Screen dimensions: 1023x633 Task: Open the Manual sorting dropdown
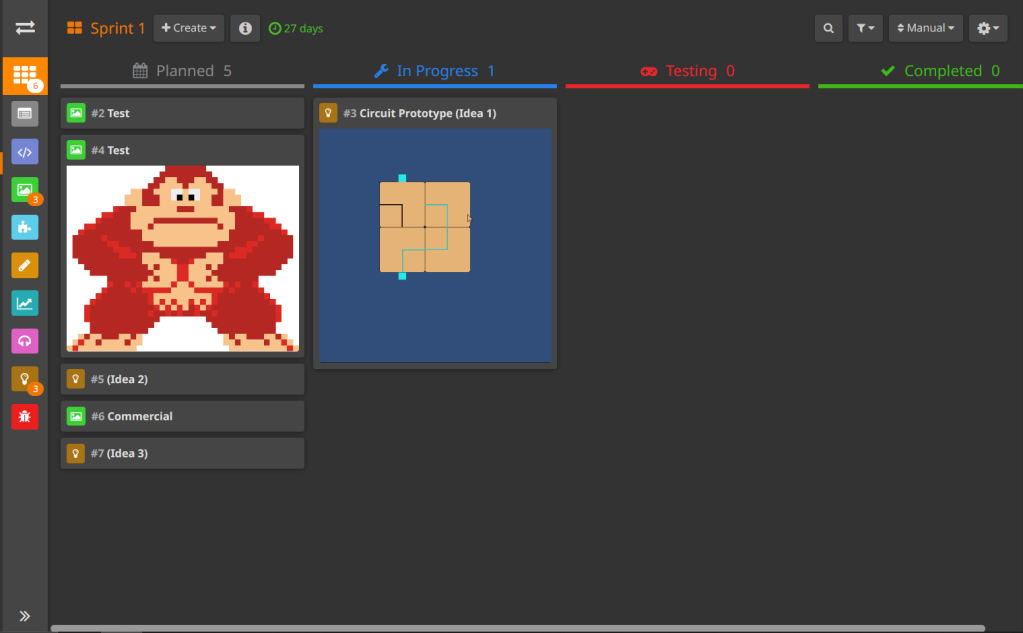[926, 28]
